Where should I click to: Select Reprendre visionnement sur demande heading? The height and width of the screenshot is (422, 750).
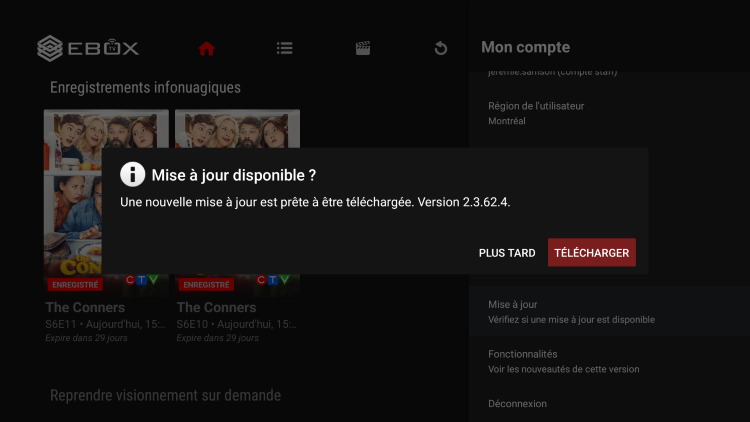pyautogui.click(x=165, y=395)
